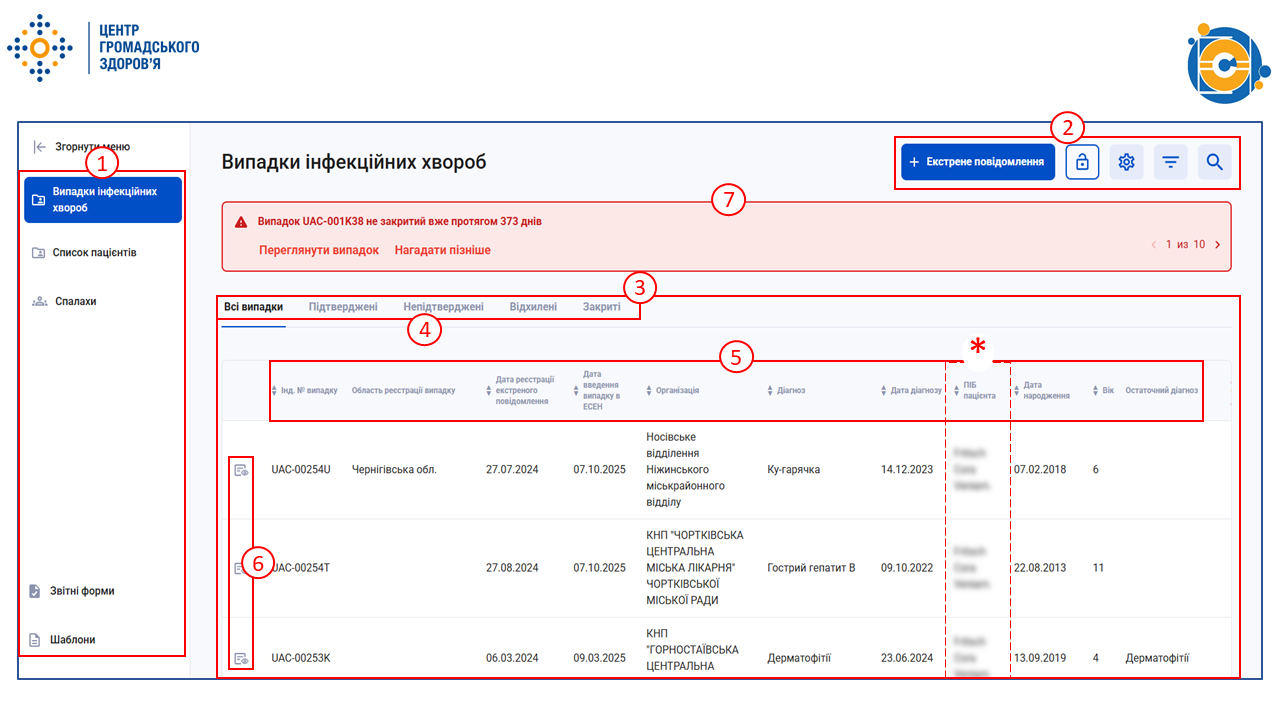
Task: View case UAC-00254U via row icon
Action: point(240,470)
